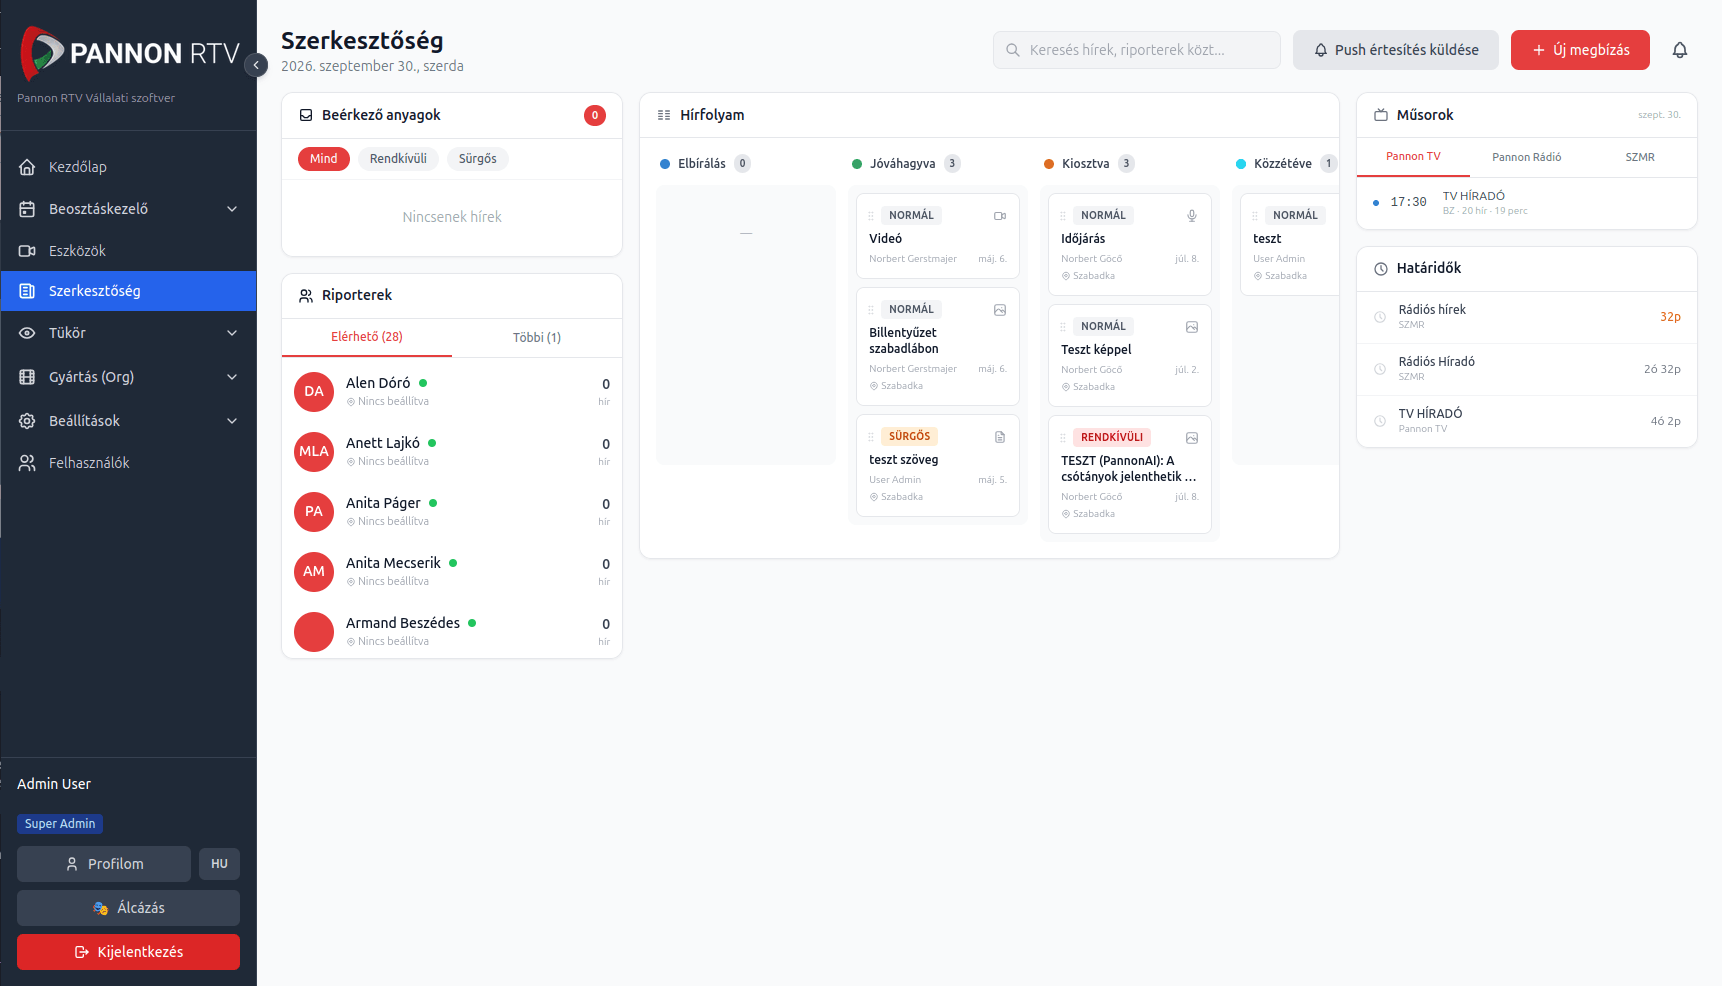Click image icon on TESZT (PannonAI) card
The image size is (1722, 986).
(x=1192, y=438)
